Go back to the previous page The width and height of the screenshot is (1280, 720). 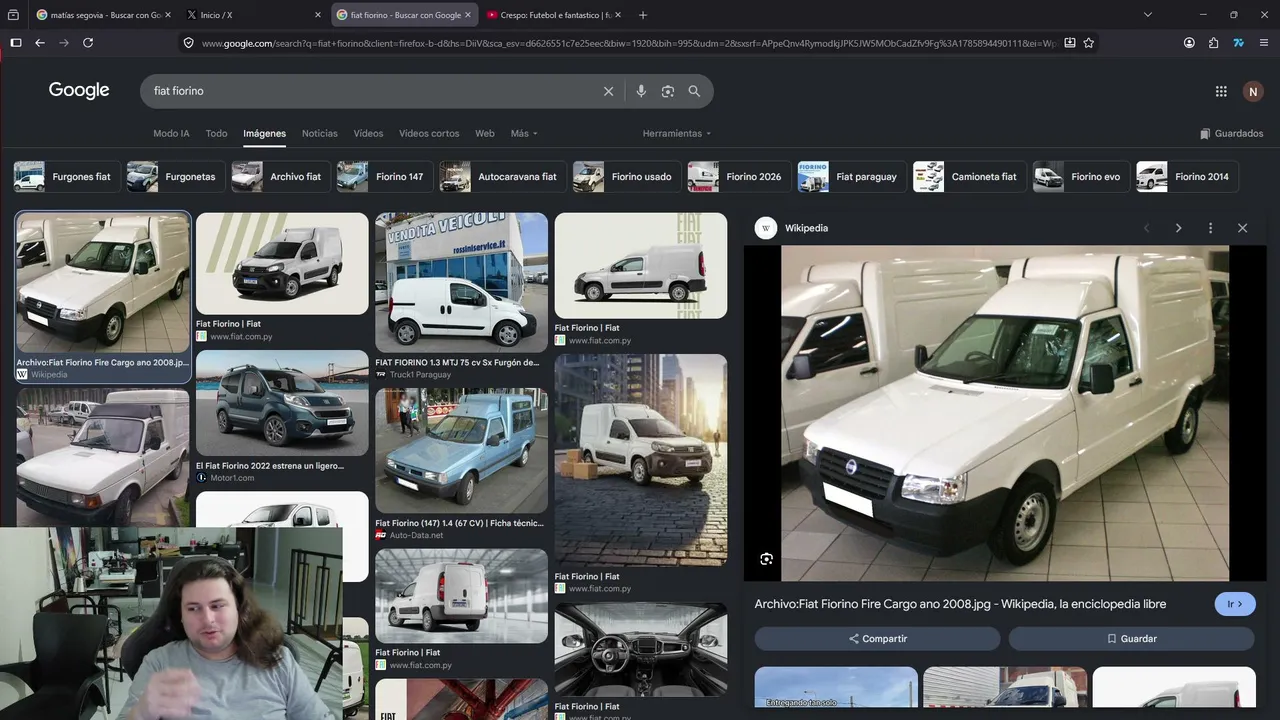(x=40, y=43)
